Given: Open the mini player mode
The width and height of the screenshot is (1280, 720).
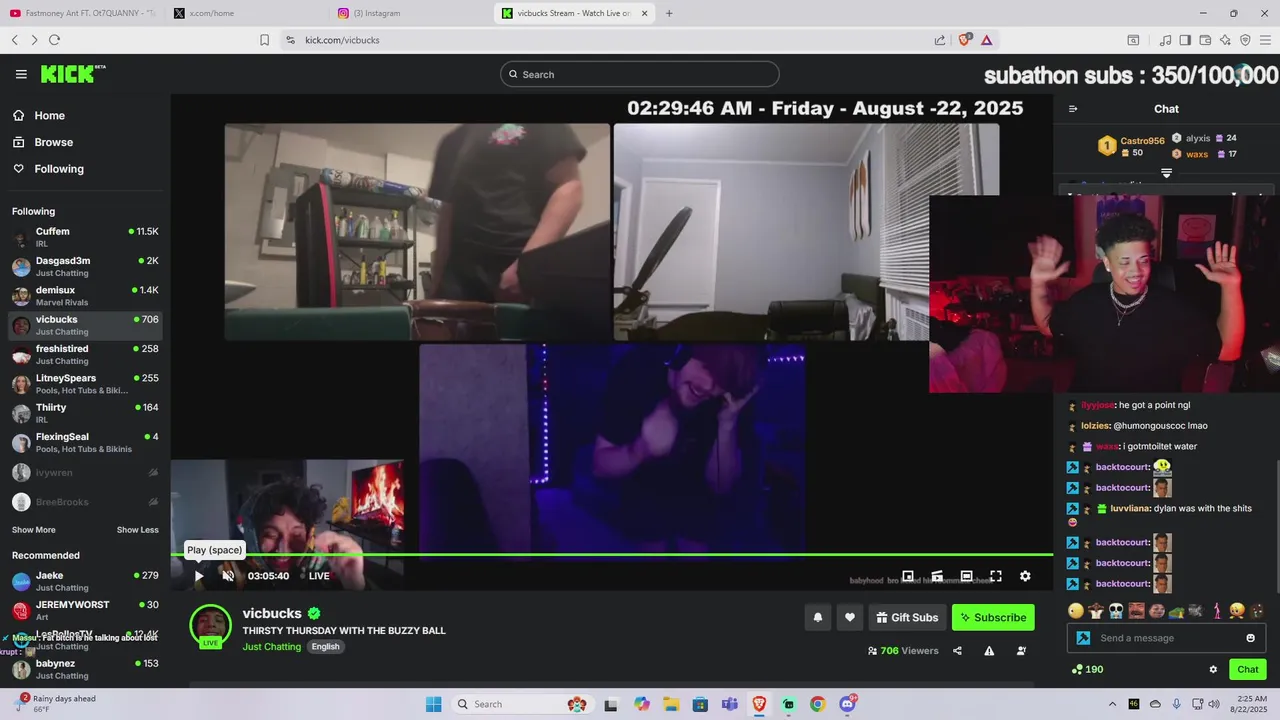Looking at the screenshot, I should click(908, 576).
